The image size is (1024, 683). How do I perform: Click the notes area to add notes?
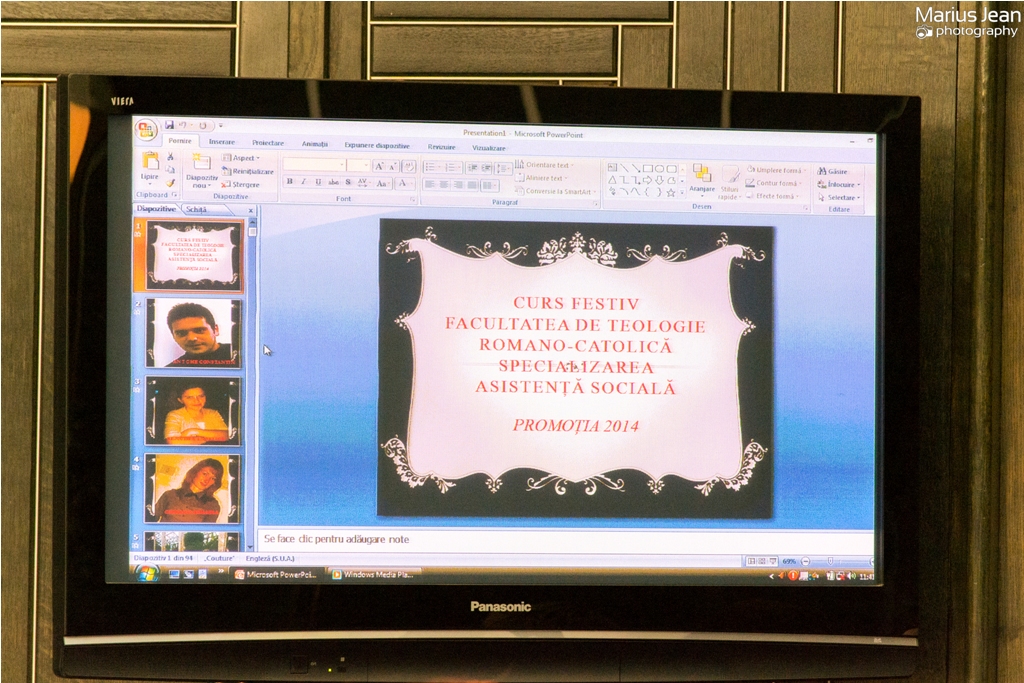565,539
